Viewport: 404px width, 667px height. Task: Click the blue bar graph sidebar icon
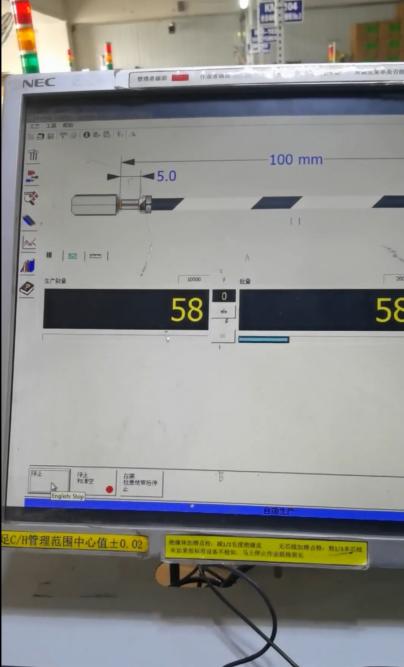point(28,266)
